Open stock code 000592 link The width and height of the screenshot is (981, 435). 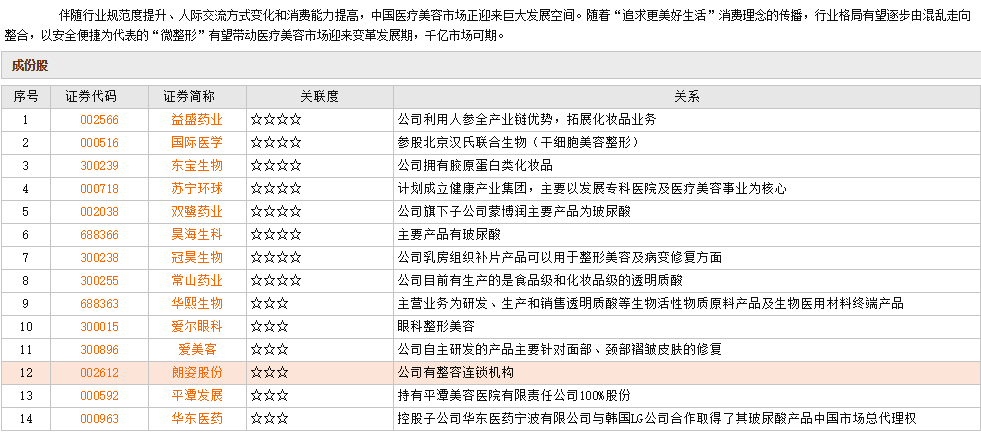coord(99,396)
